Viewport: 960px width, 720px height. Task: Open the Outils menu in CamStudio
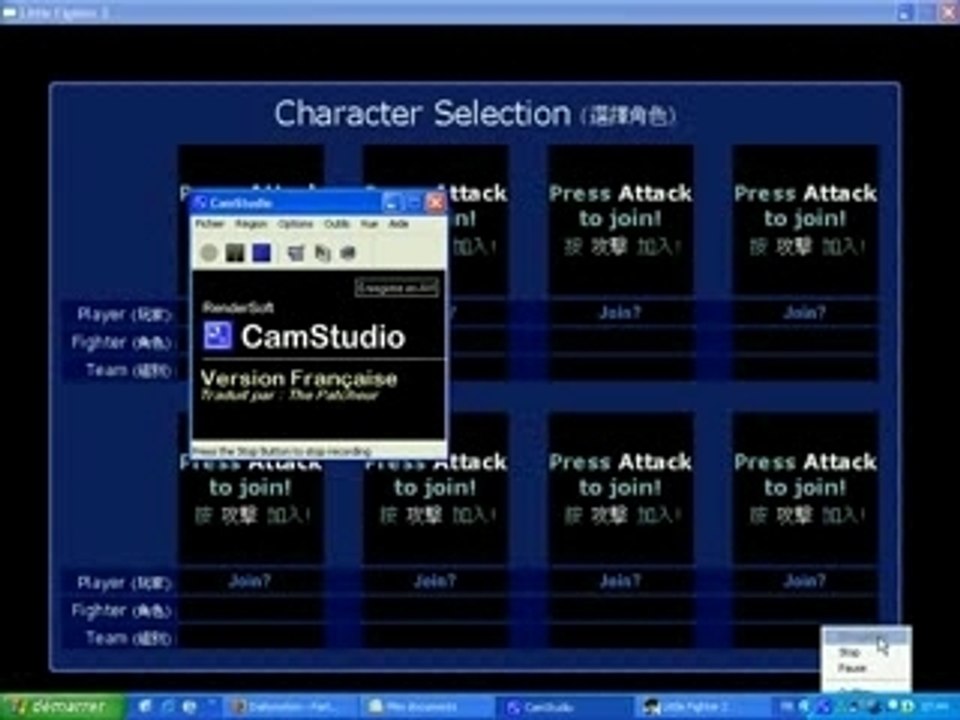coord(337,224)
